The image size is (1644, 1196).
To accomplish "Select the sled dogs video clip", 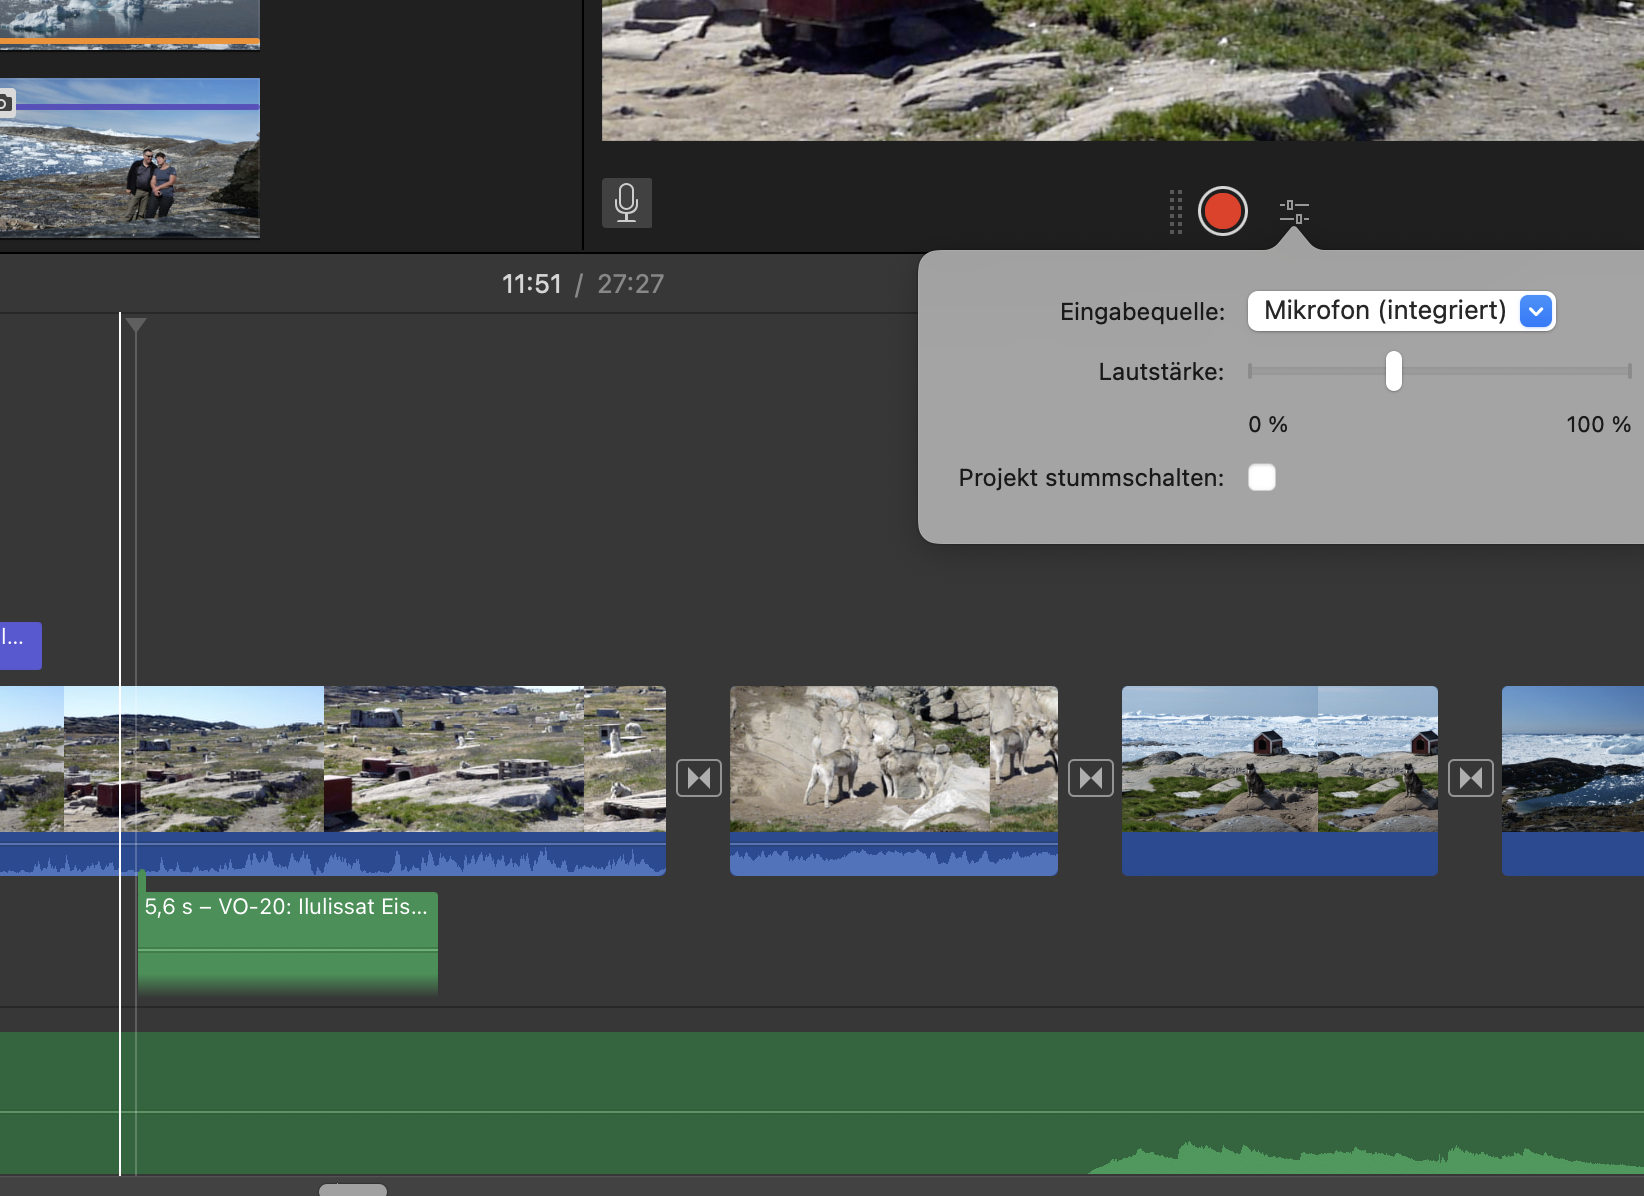I will (x=893, y=758).
